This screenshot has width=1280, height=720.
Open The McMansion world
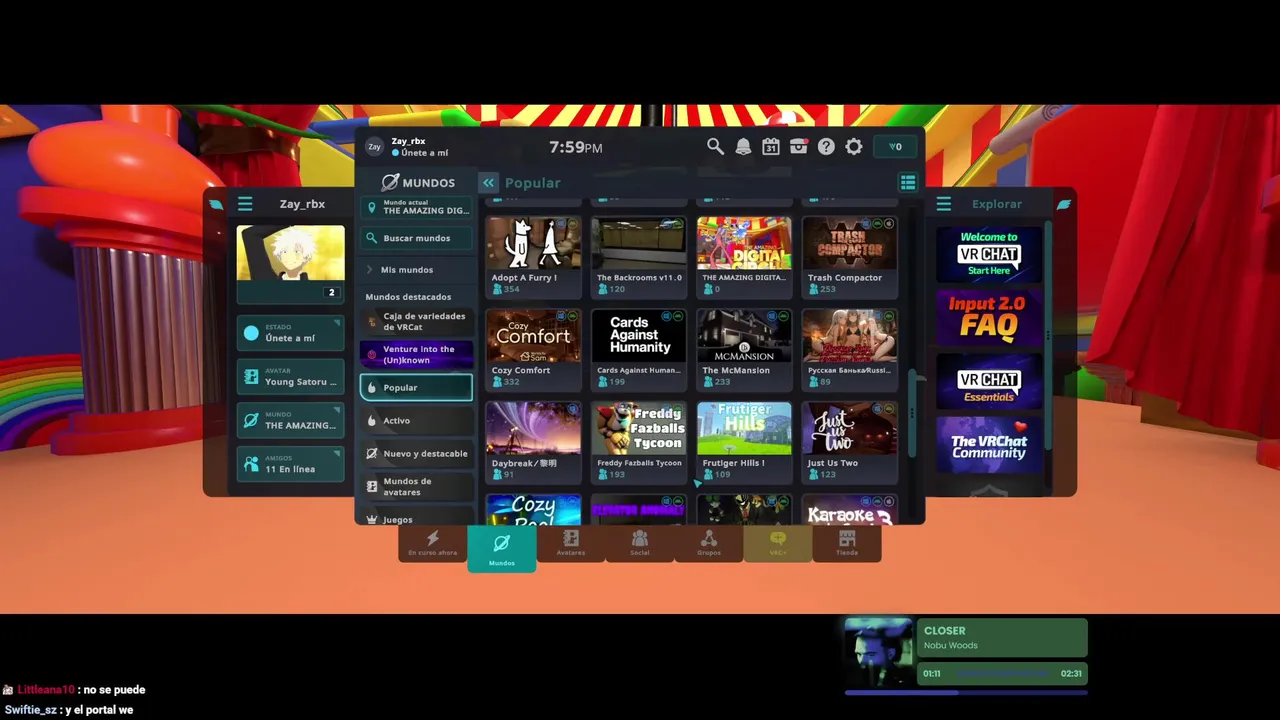tap(744, 349)
